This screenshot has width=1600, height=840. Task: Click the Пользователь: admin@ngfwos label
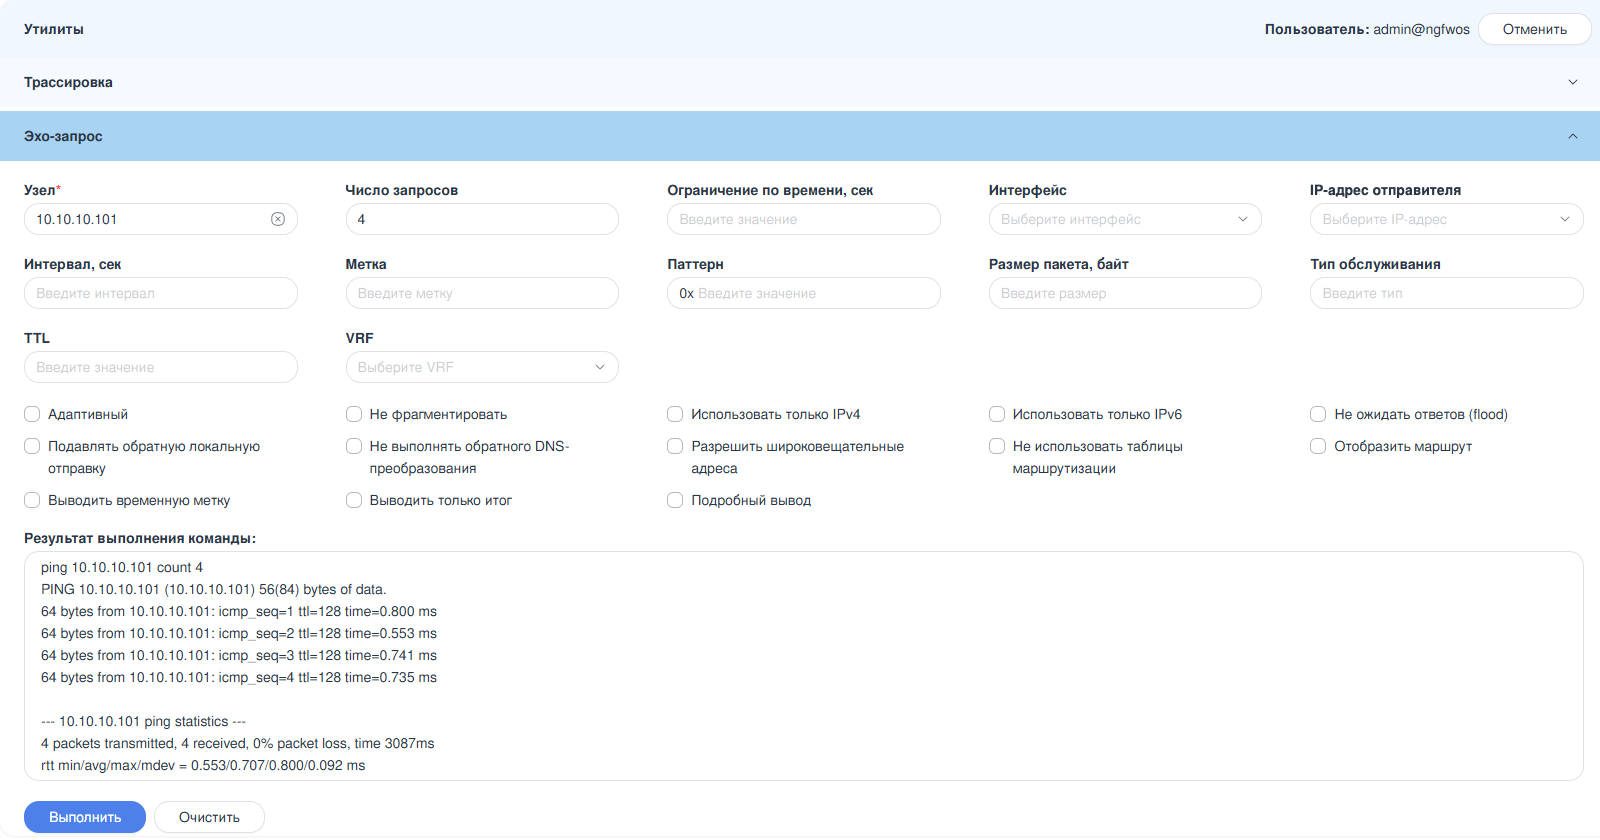click(1367, 29)
